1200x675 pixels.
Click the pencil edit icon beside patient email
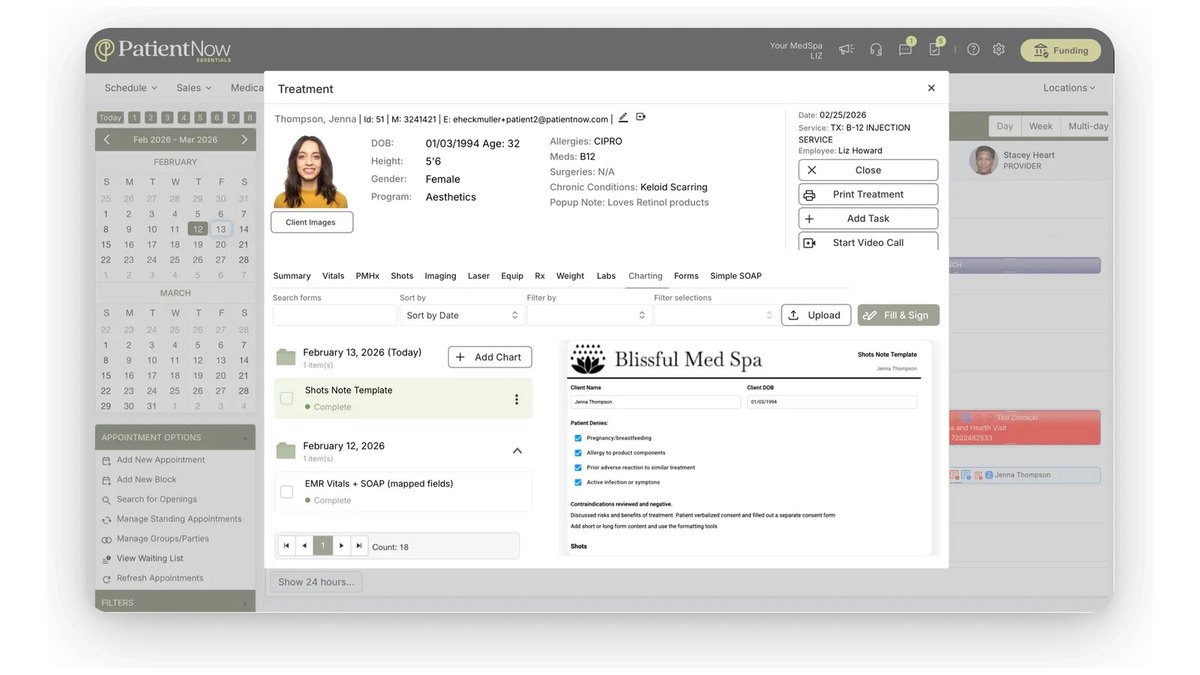point(624,118)
